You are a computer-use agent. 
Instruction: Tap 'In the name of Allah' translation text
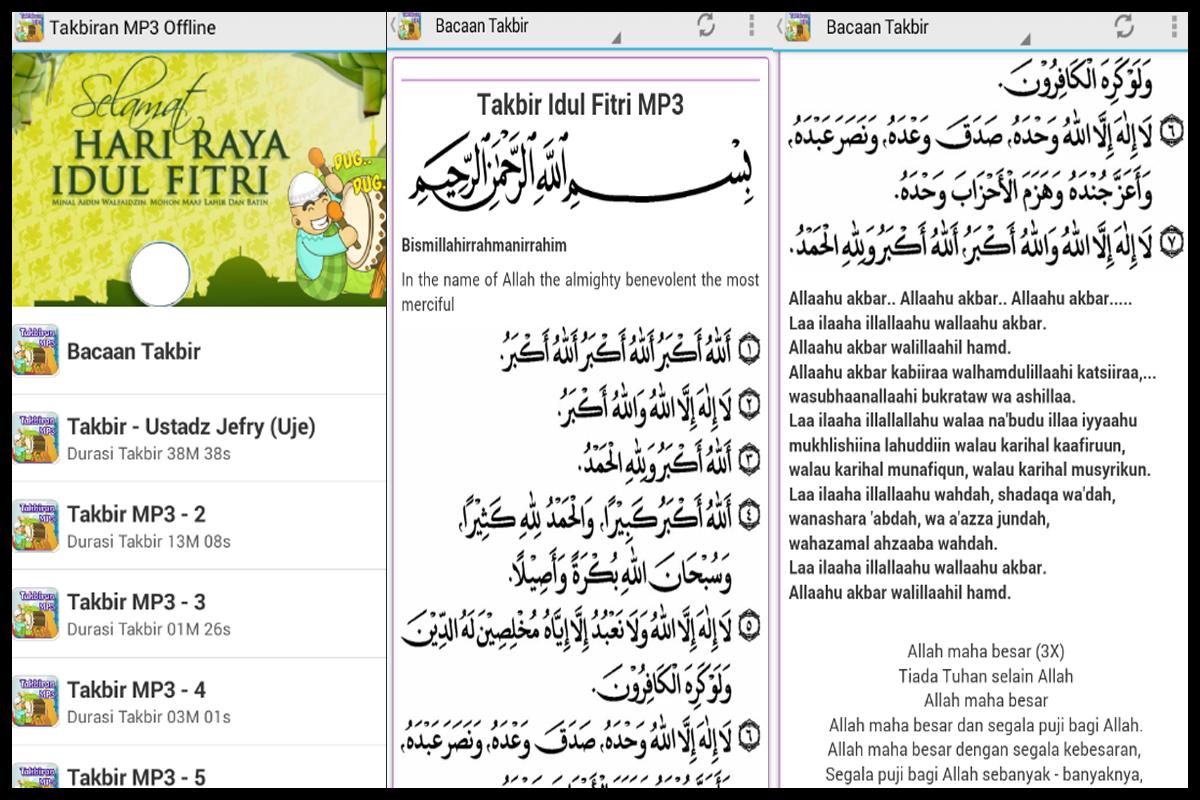coord(580,292)
